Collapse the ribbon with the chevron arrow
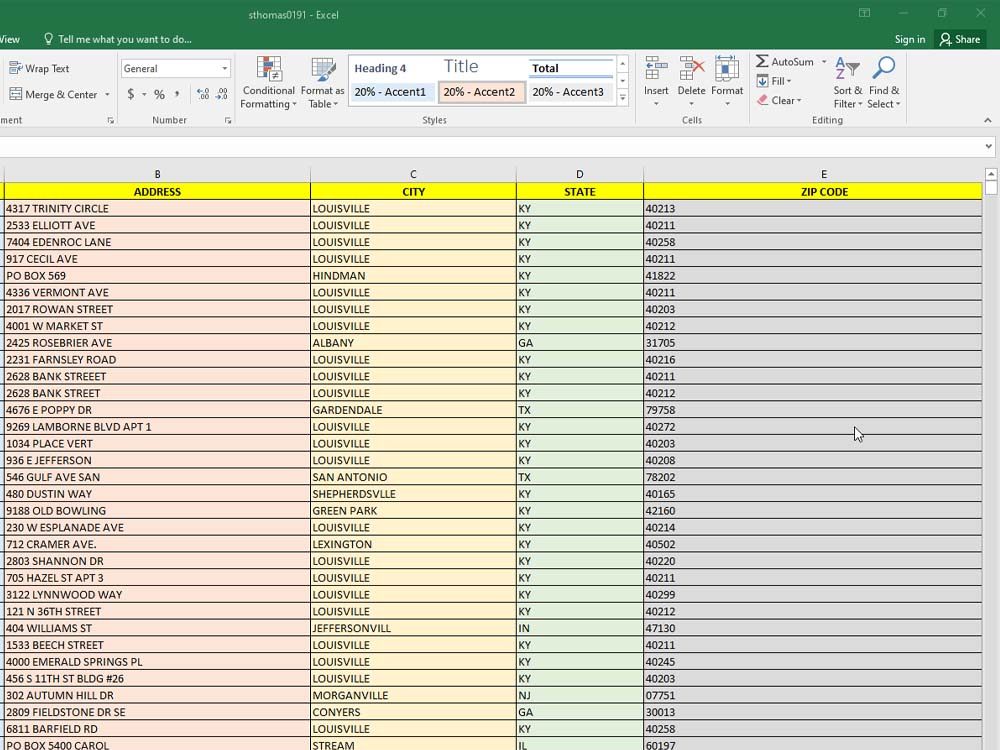Image resolution: width=1000 pixels, height=750 pixels. [x=986, y=119]
